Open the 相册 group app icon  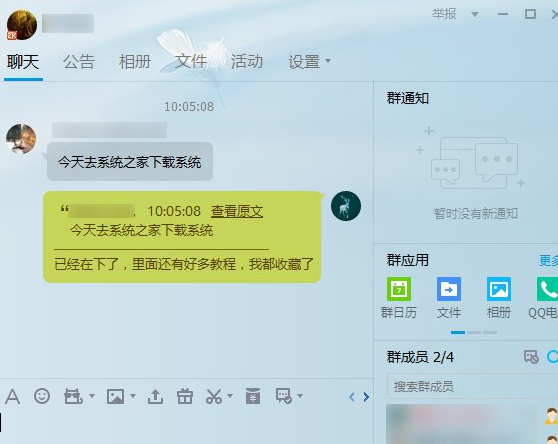pyautogui.click(x=499, y=289)
